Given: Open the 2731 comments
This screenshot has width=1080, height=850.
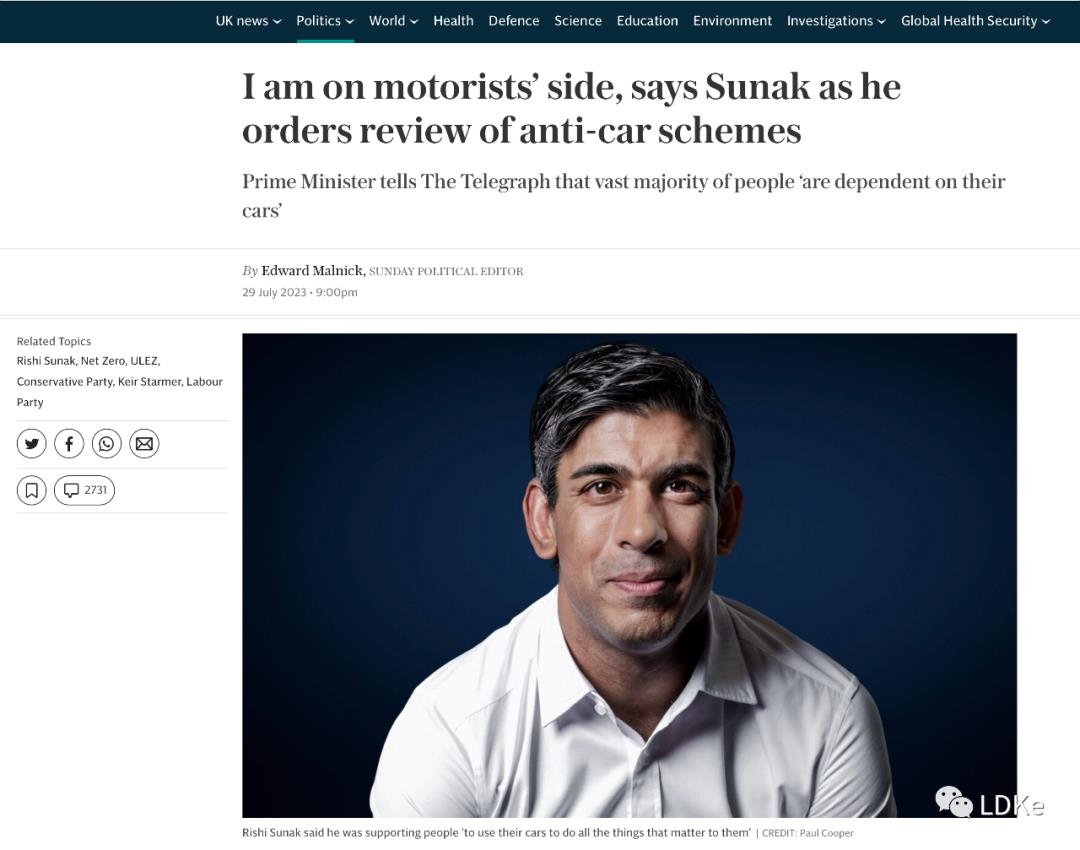Looking at the screenshot, I should coord(85,490).
